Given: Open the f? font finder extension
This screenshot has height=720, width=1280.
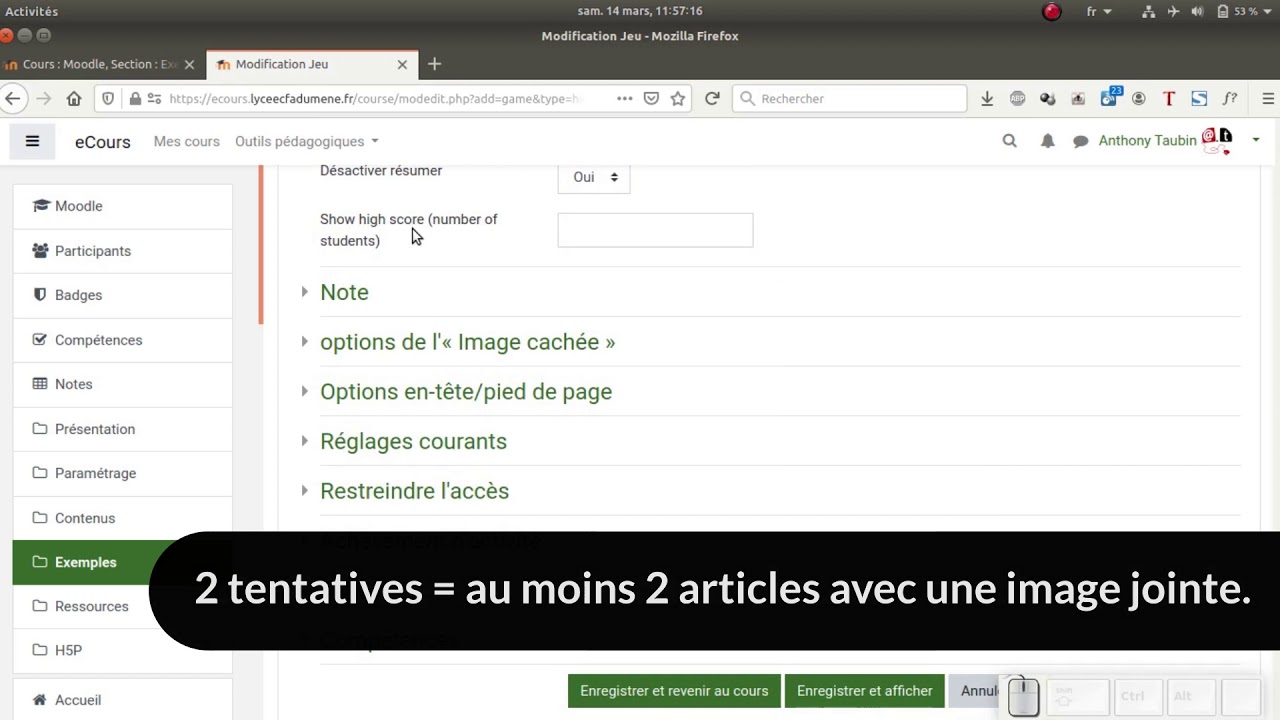Looking at the screenshot, I should (x=1230, y=98).
